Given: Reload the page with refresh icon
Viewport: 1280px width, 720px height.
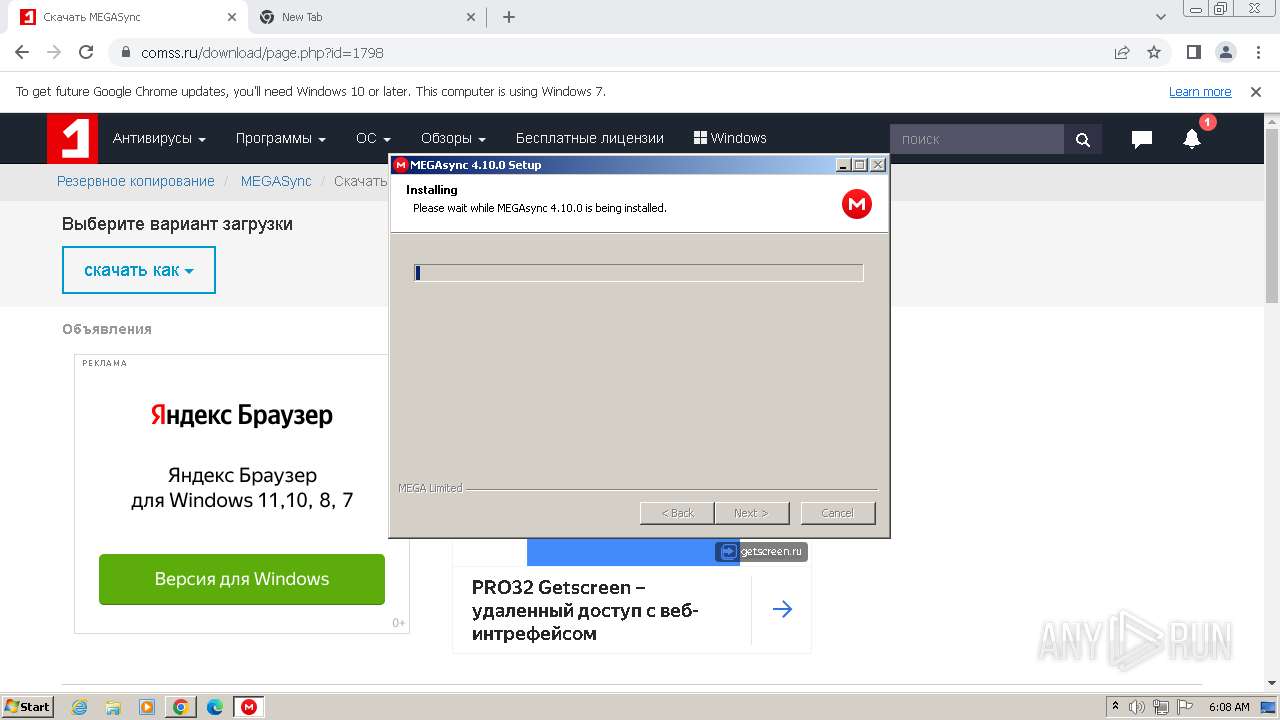Looking at the screenshot, I should pyautogui.click(x=86, y=52).
